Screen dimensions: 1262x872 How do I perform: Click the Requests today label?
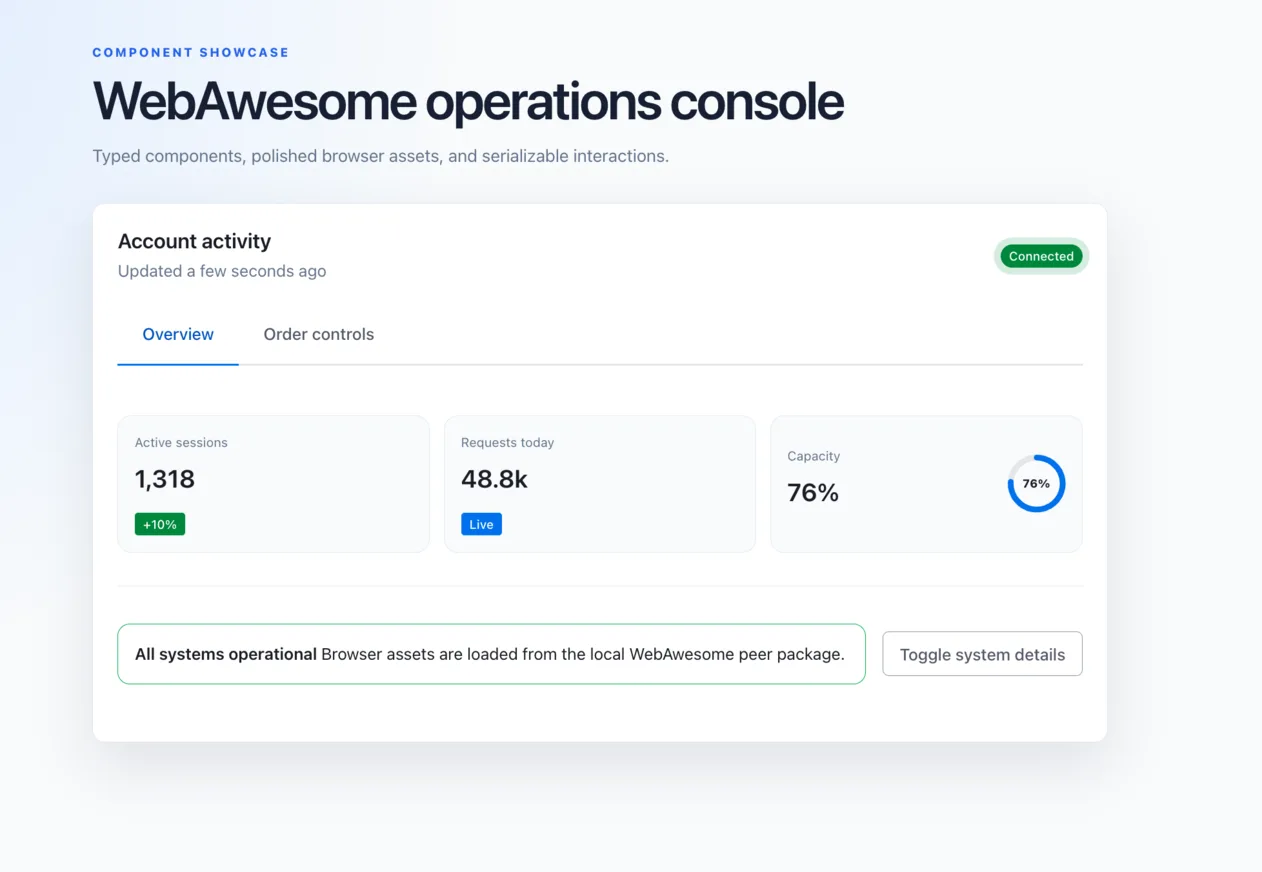pos(507,442)
